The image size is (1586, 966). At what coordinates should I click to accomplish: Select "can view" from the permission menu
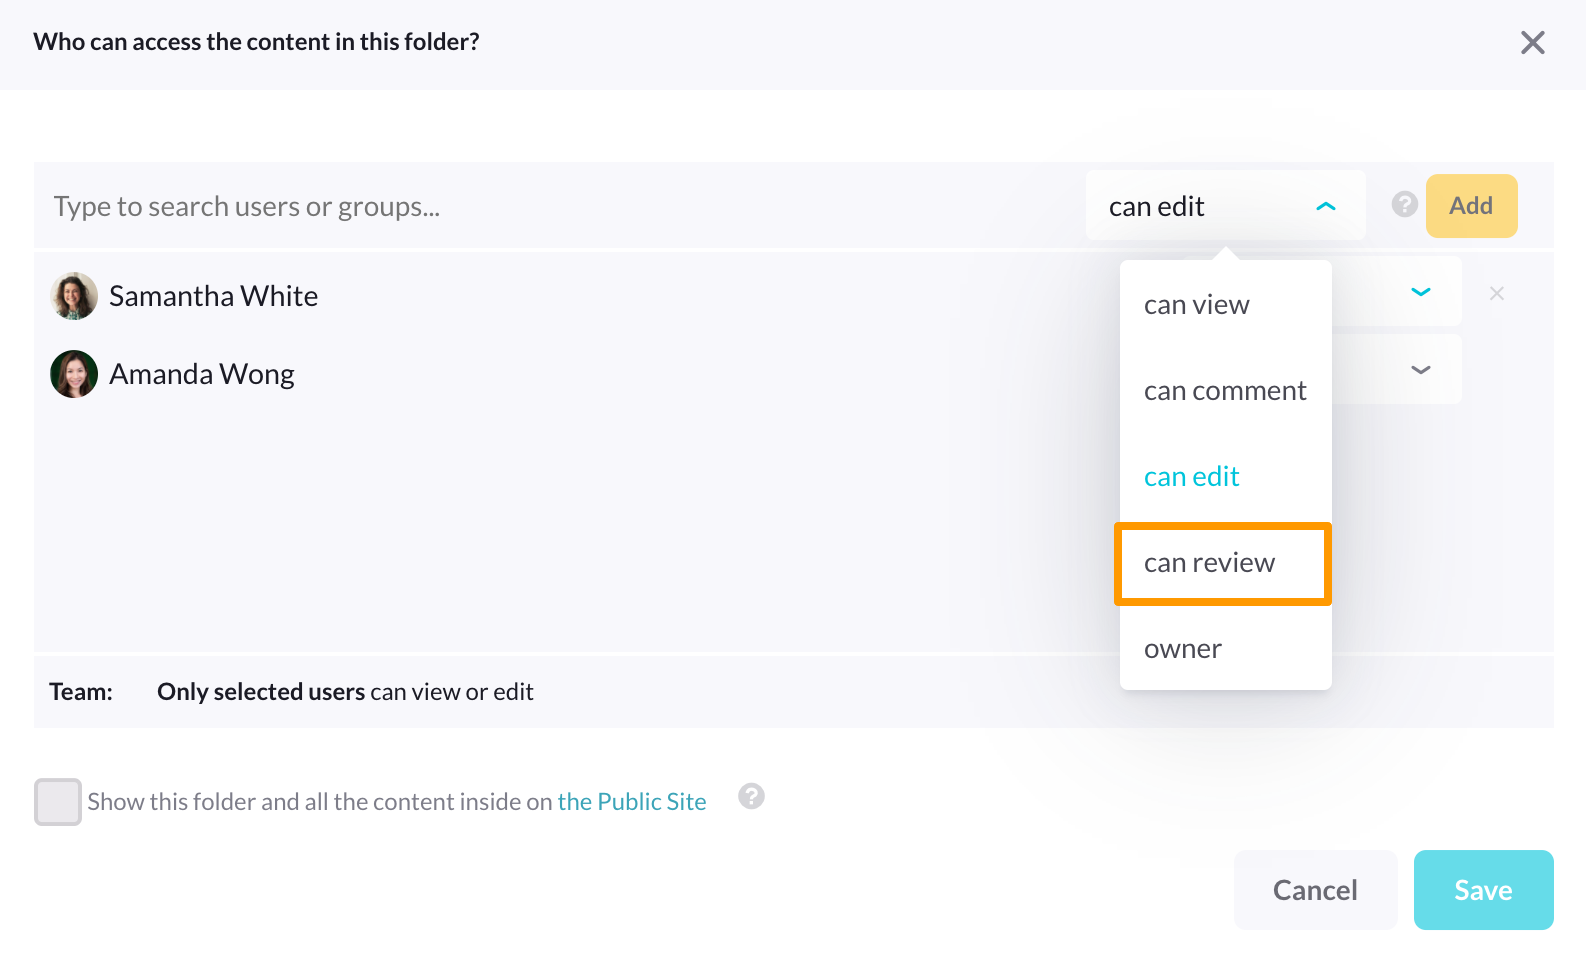tap(1197, 305)
